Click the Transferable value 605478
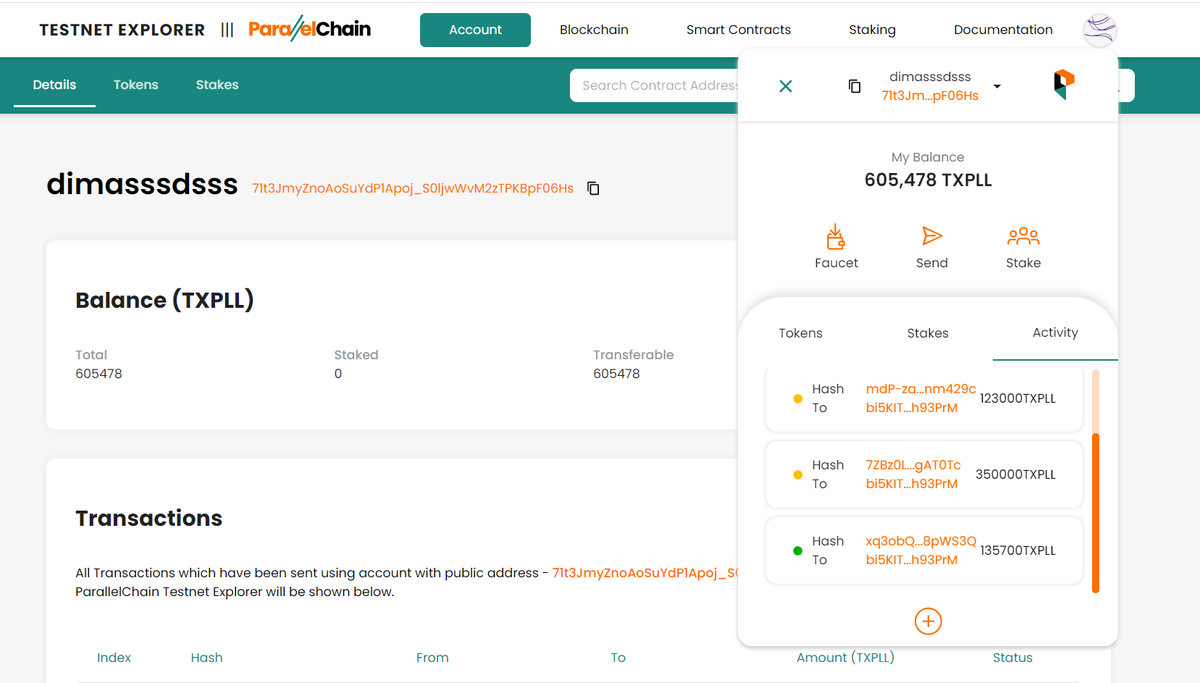Image resolution: width=1200 pixels, height=683 pixels. click(616, 373)
